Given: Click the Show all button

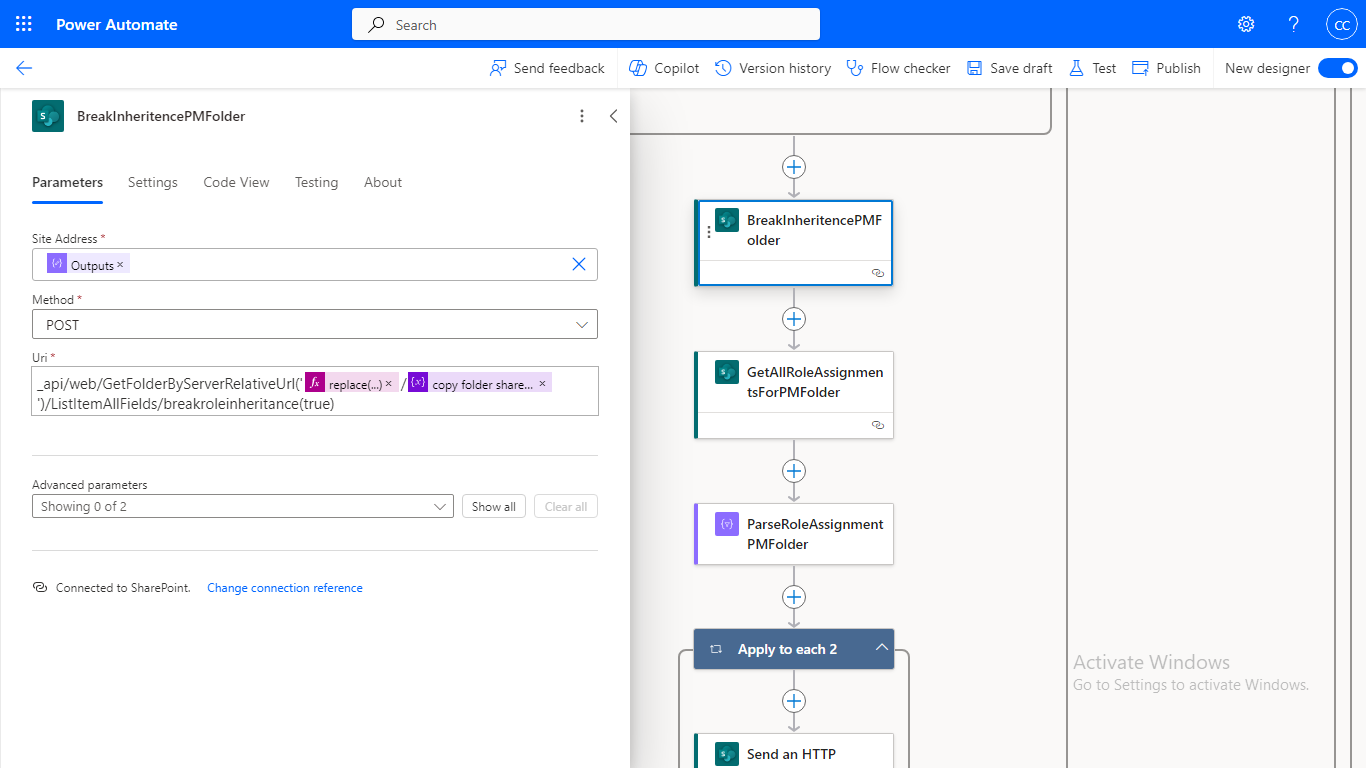Looking at the screenshot, I should pyautogui.click(x=494, y=506).
